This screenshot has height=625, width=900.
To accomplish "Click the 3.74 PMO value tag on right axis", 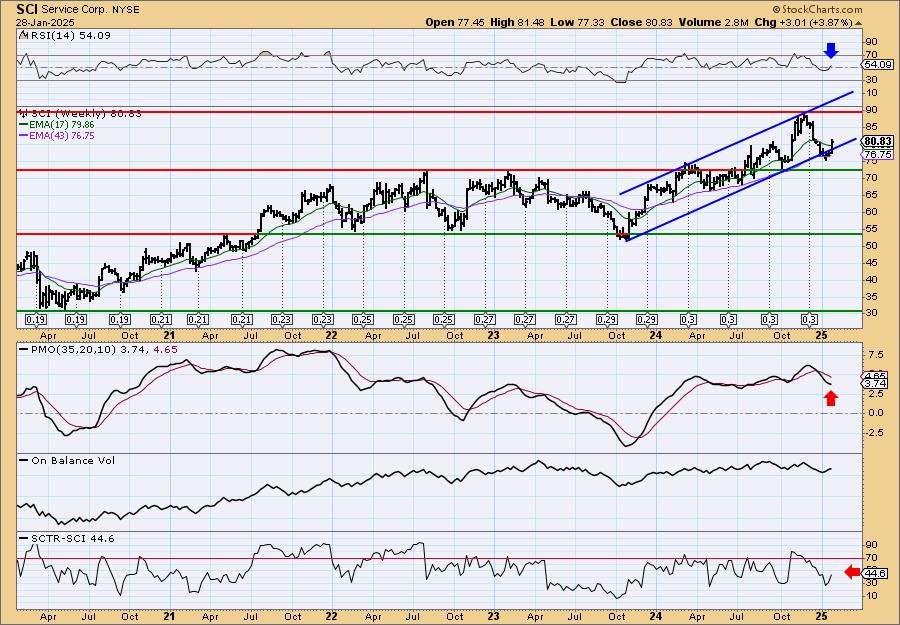I will (878, 383).
